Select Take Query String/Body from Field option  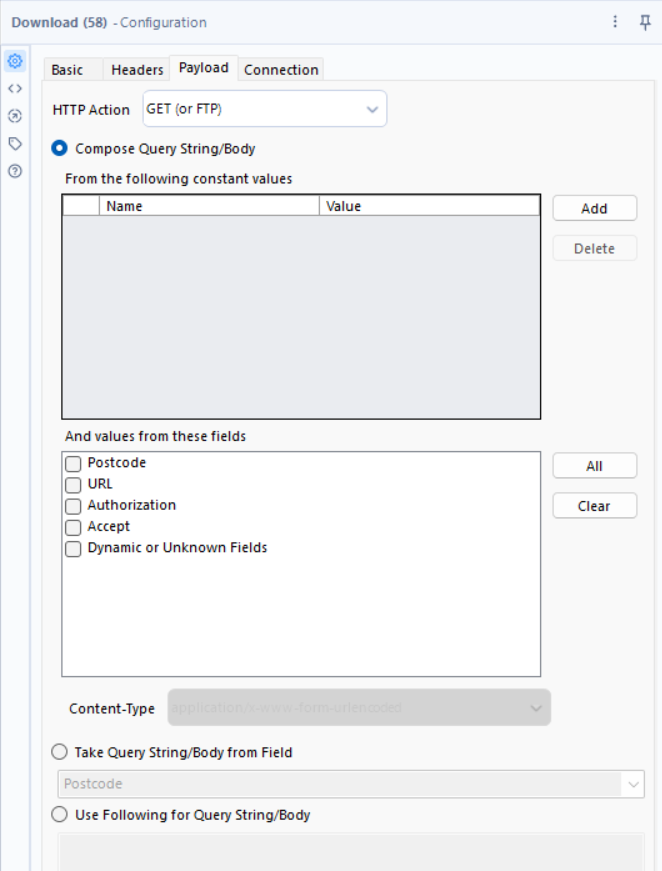pos(60,752)
